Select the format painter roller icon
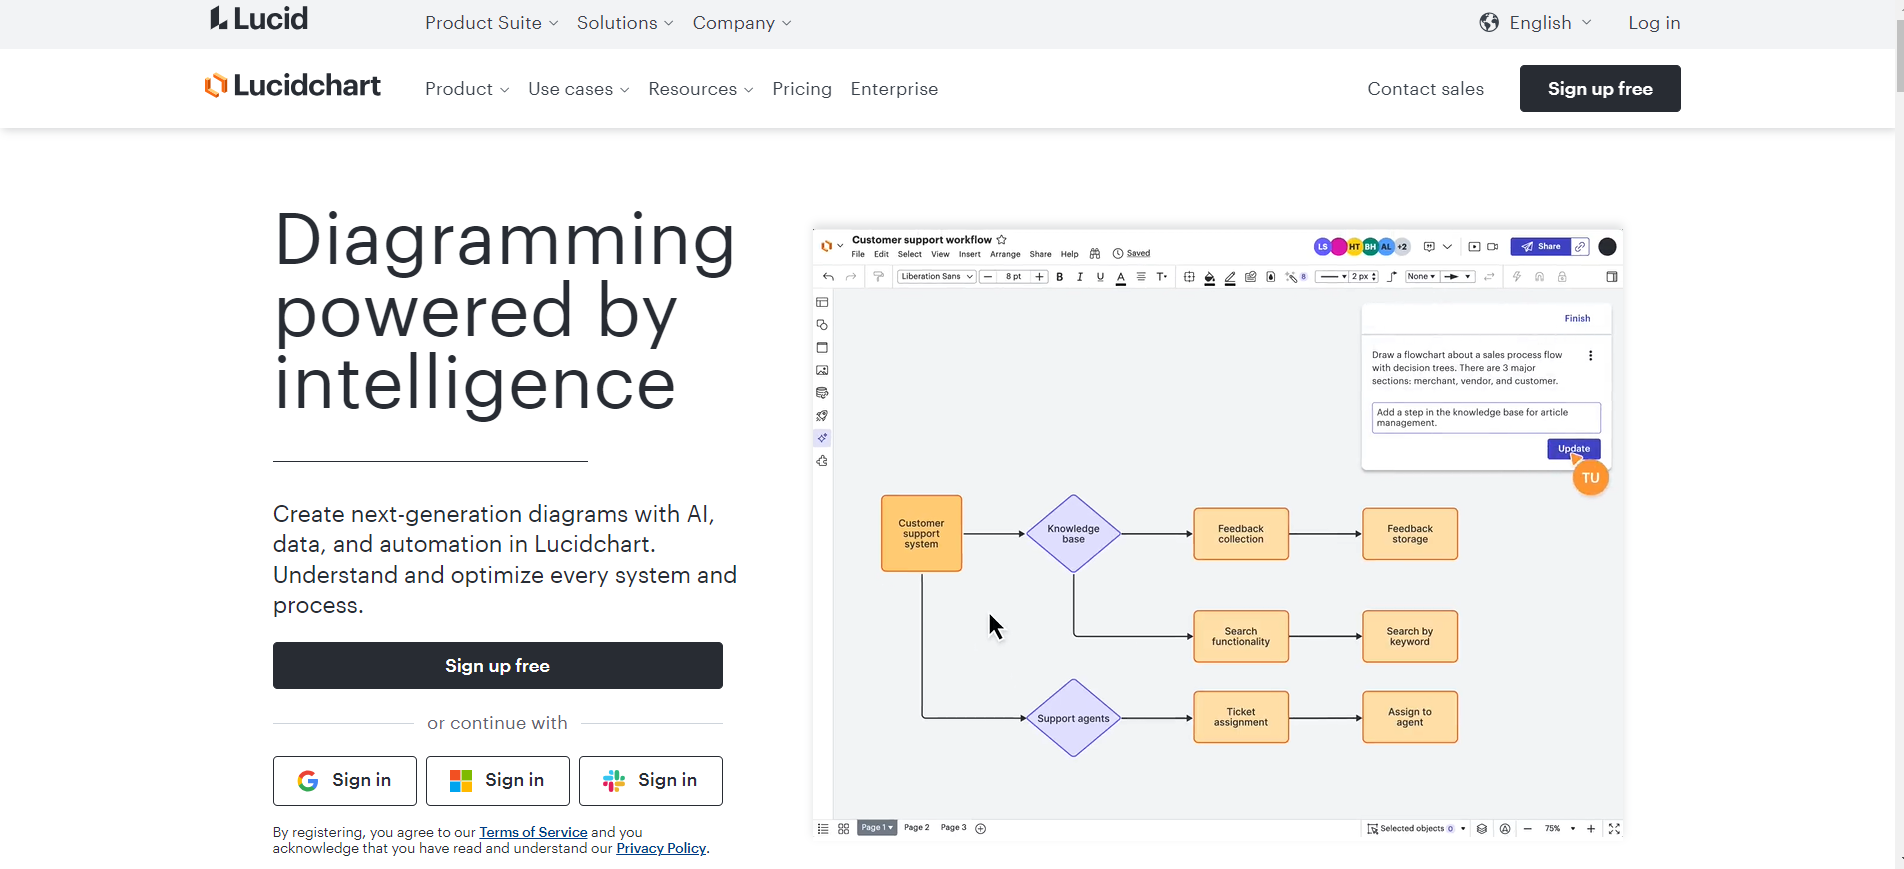This screenshot has width=1904, height=869. click(x=878, y=277)
